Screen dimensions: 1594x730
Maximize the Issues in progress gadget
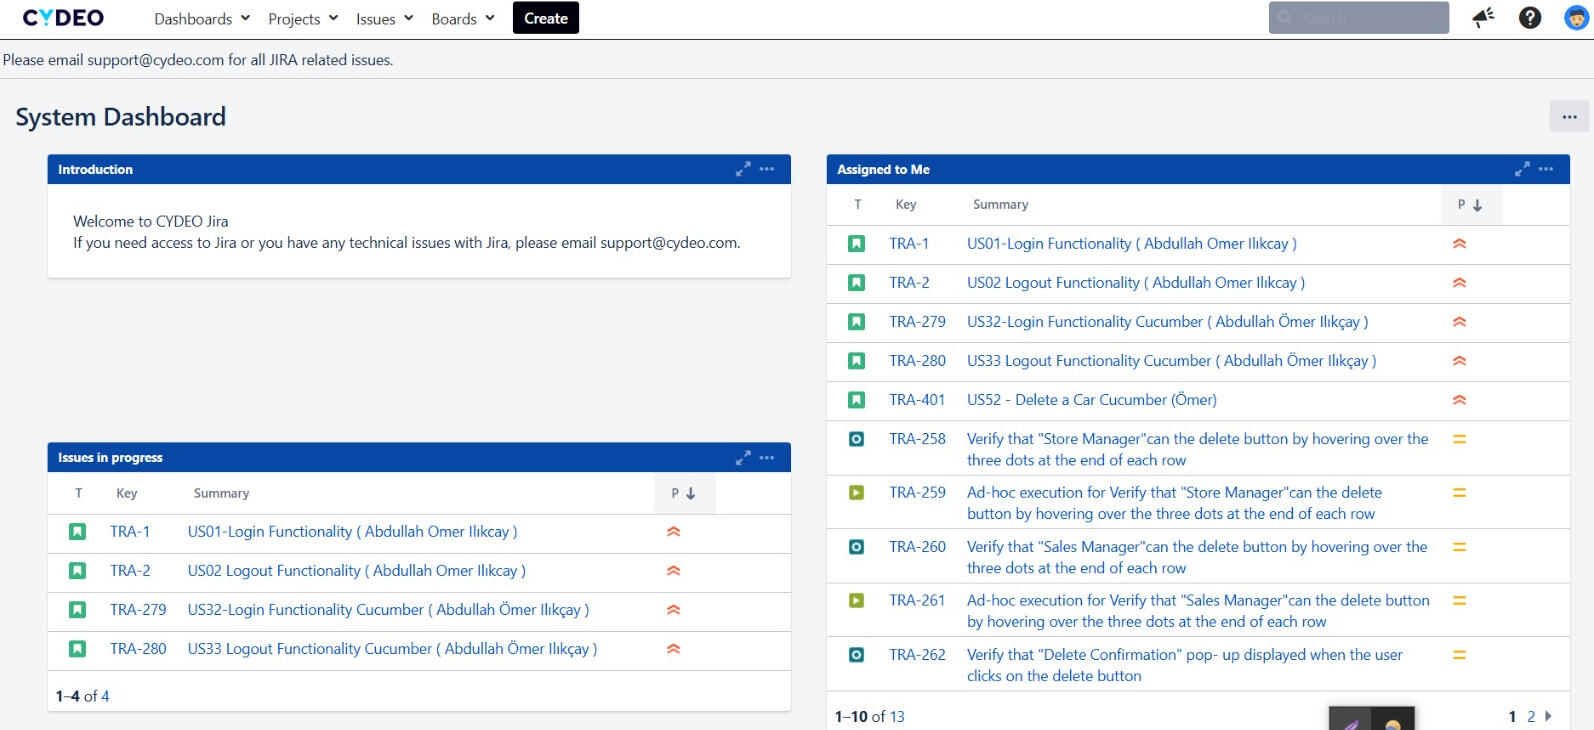click(x=743, y=457)
